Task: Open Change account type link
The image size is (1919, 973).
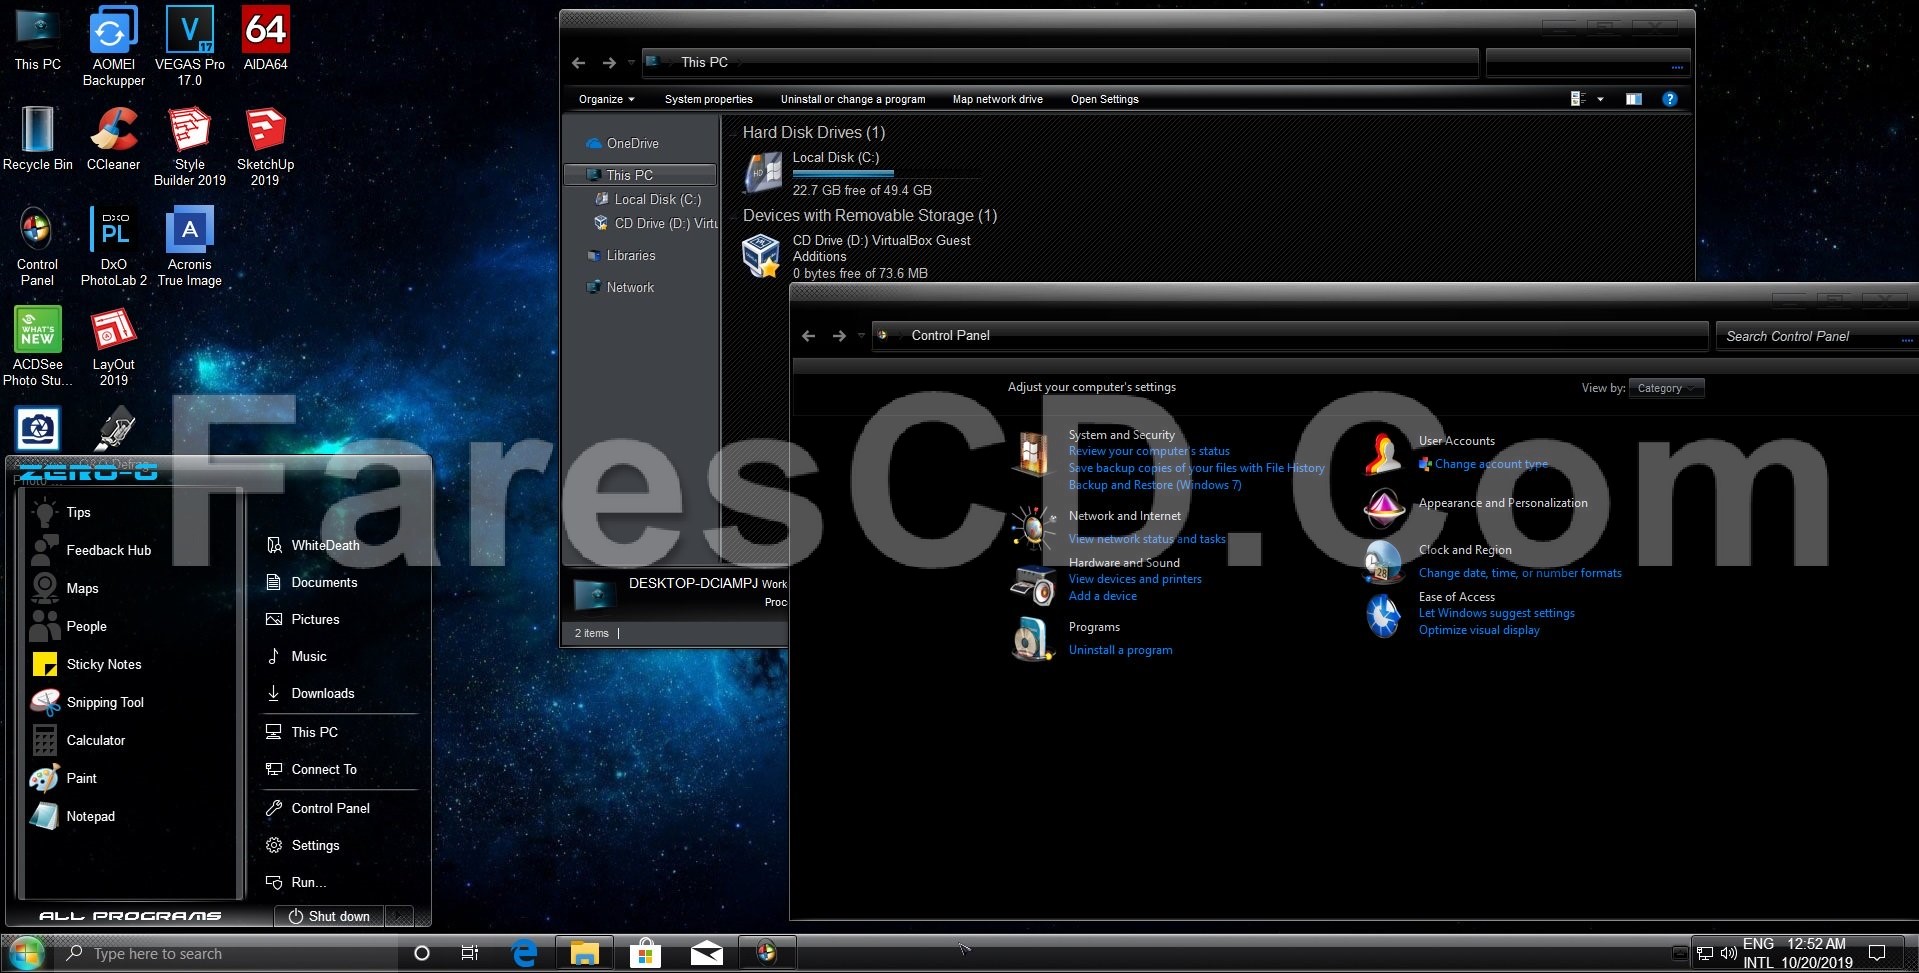Action: [1491, 464]
